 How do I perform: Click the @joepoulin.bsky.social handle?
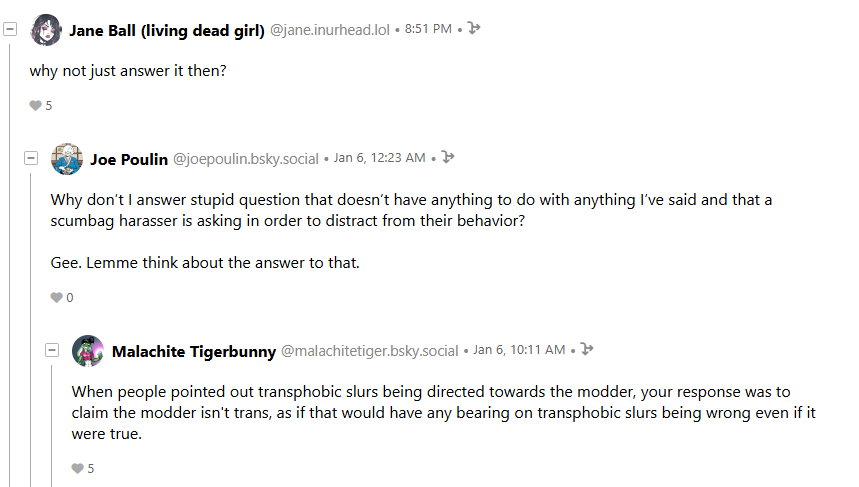246,159
